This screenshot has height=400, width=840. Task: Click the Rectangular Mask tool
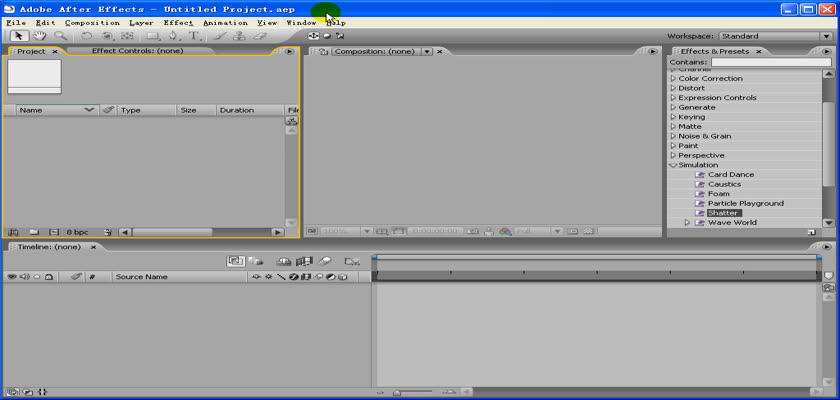(x=152, y=36)
